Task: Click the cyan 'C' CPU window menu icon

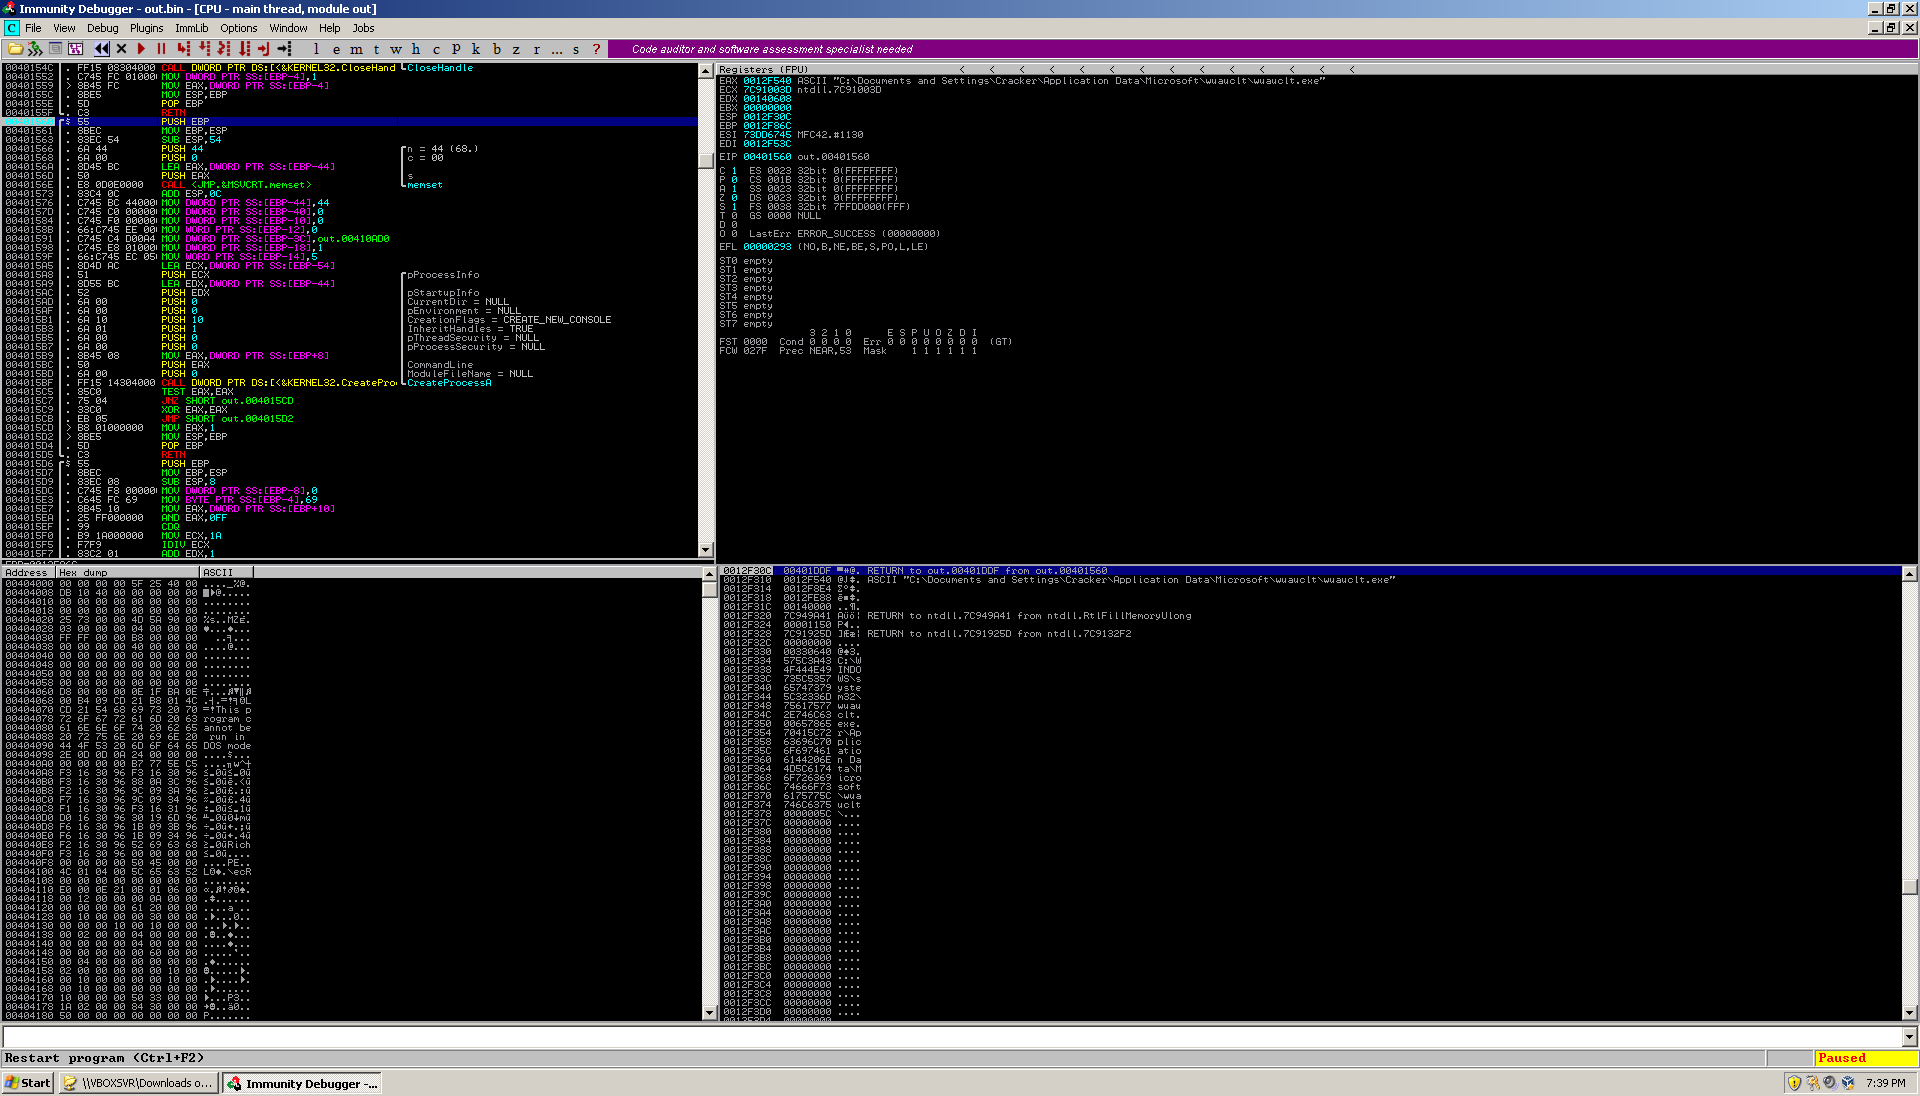Action: [12, 28]
